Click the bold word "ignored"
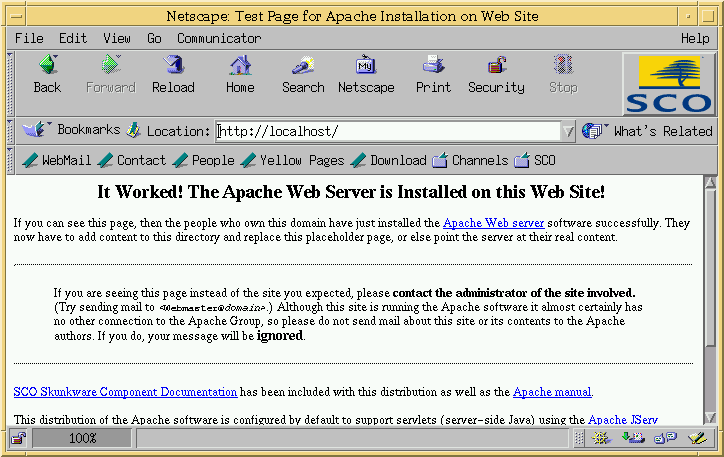The width and height of the screenshot is (724, 457). [x=280, y=336]
